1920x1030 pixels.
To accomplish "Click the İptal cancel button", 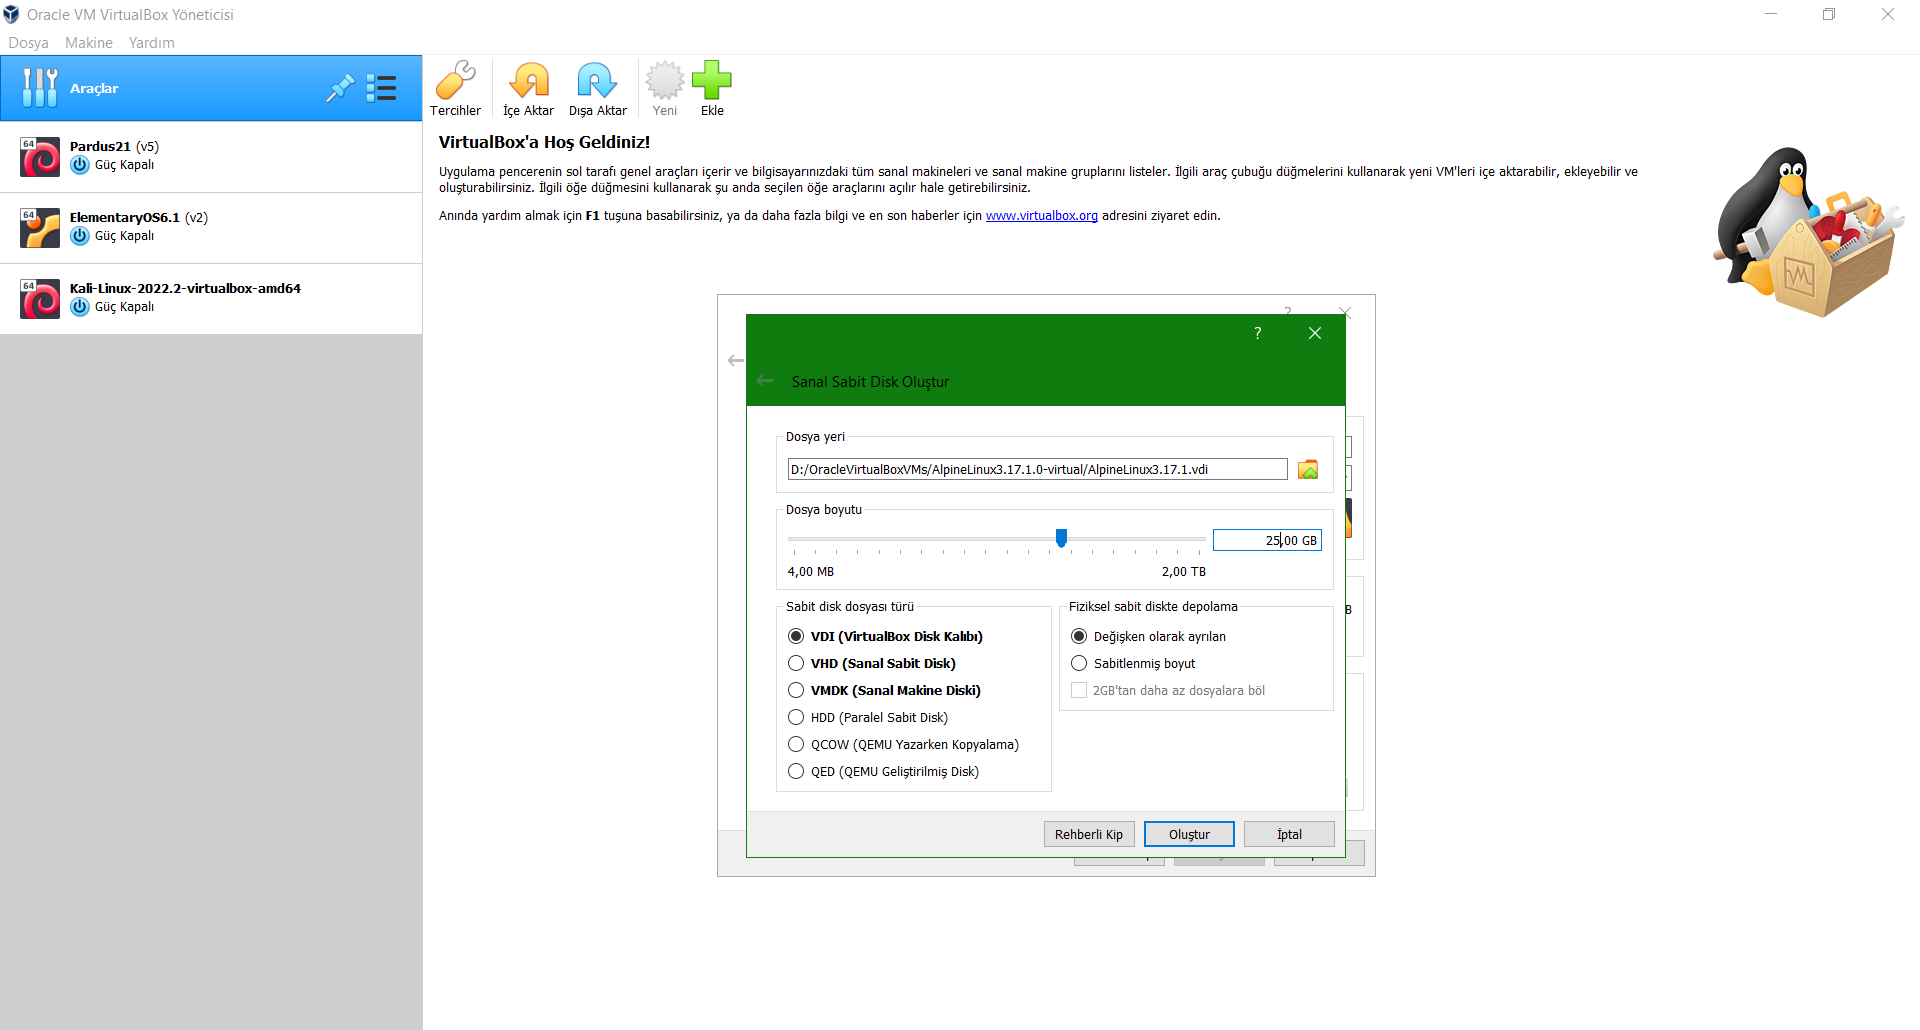I will [x=1289, y=834].
